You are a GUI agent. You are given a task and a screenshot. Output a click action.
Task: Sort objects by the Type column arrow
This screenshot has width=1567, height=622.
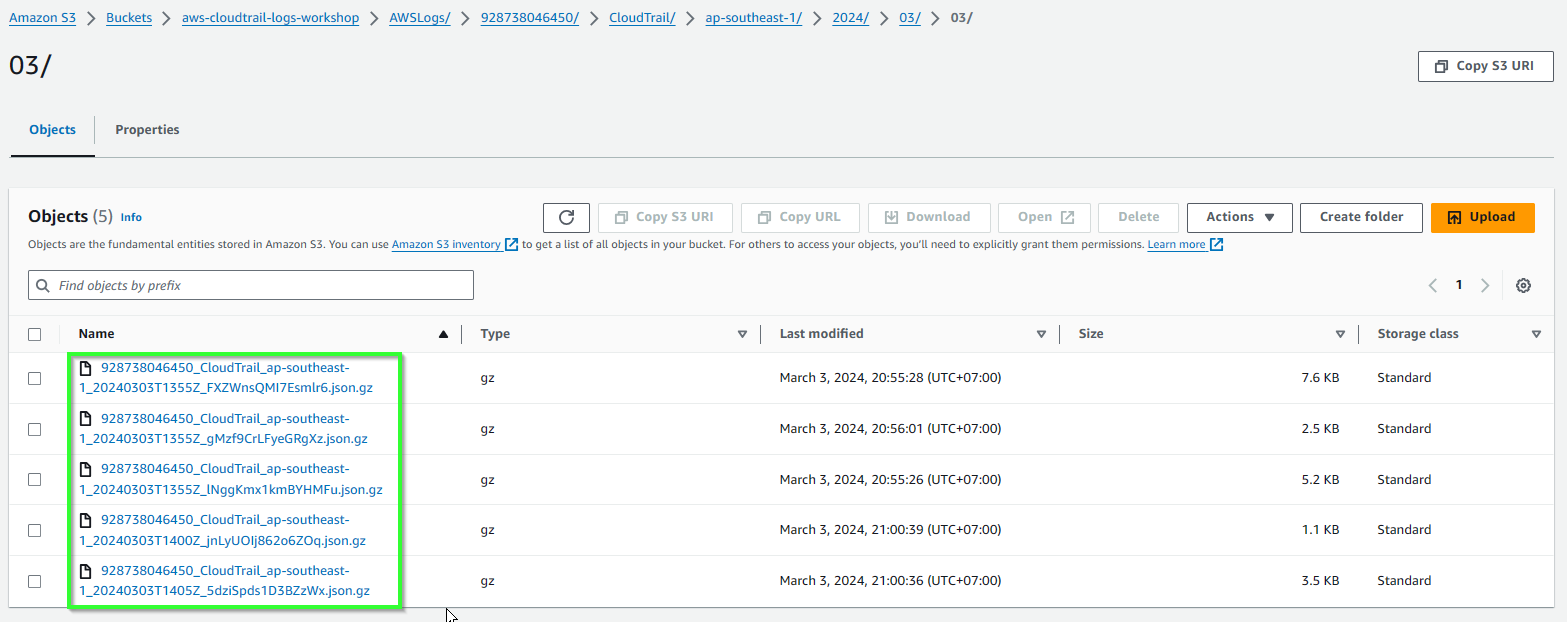tap(742, 334)
